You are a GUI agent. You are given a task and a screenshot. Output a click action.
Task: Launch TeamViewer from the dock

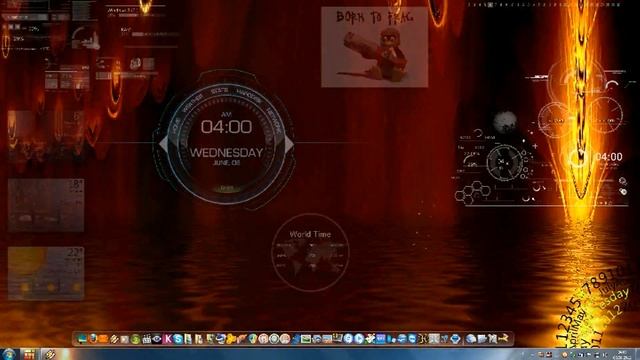click(x=412, y=339)
